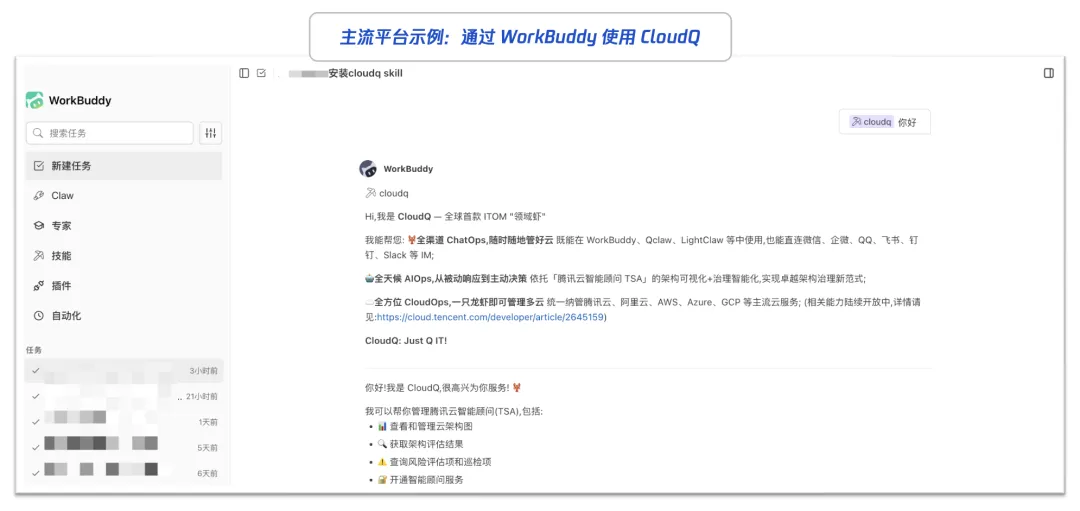Open the Claw menu item

coord(124,196)
